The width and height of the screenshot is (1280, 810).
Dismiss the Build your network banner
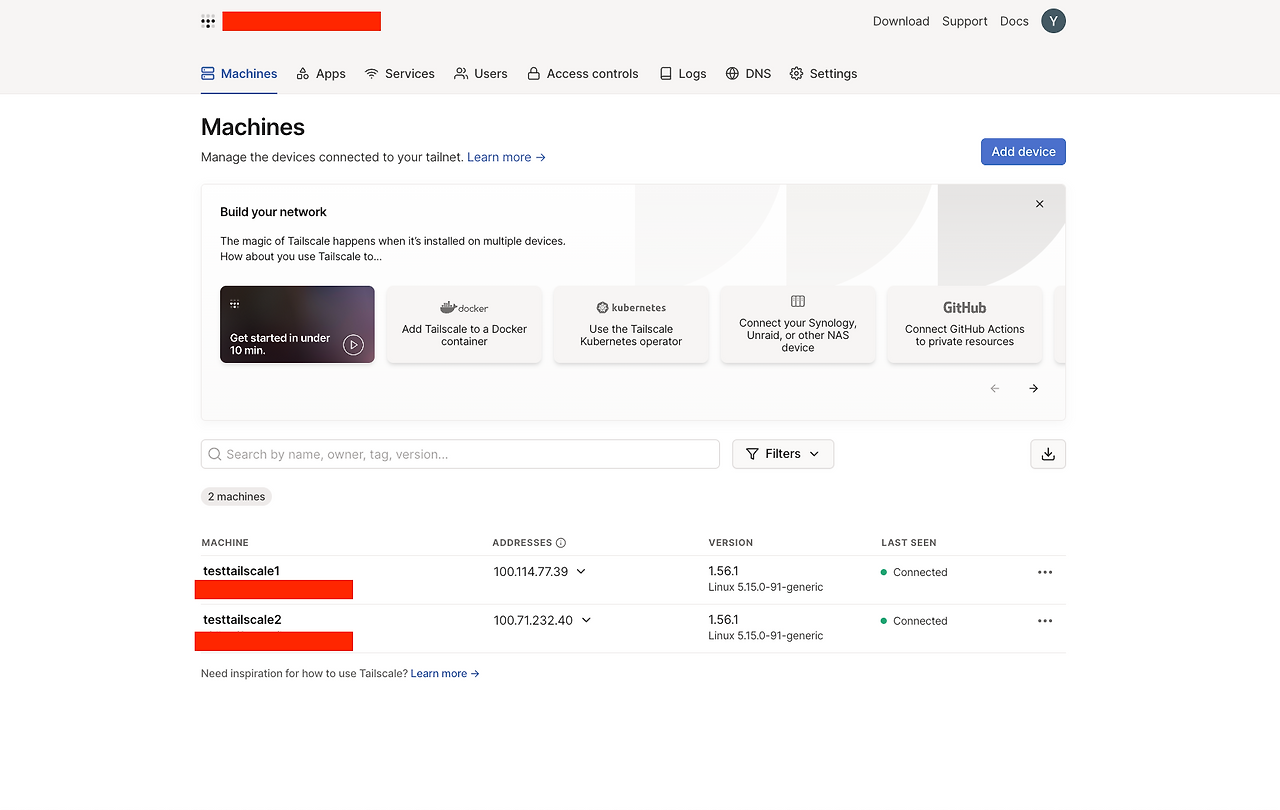coord(1039,203)
